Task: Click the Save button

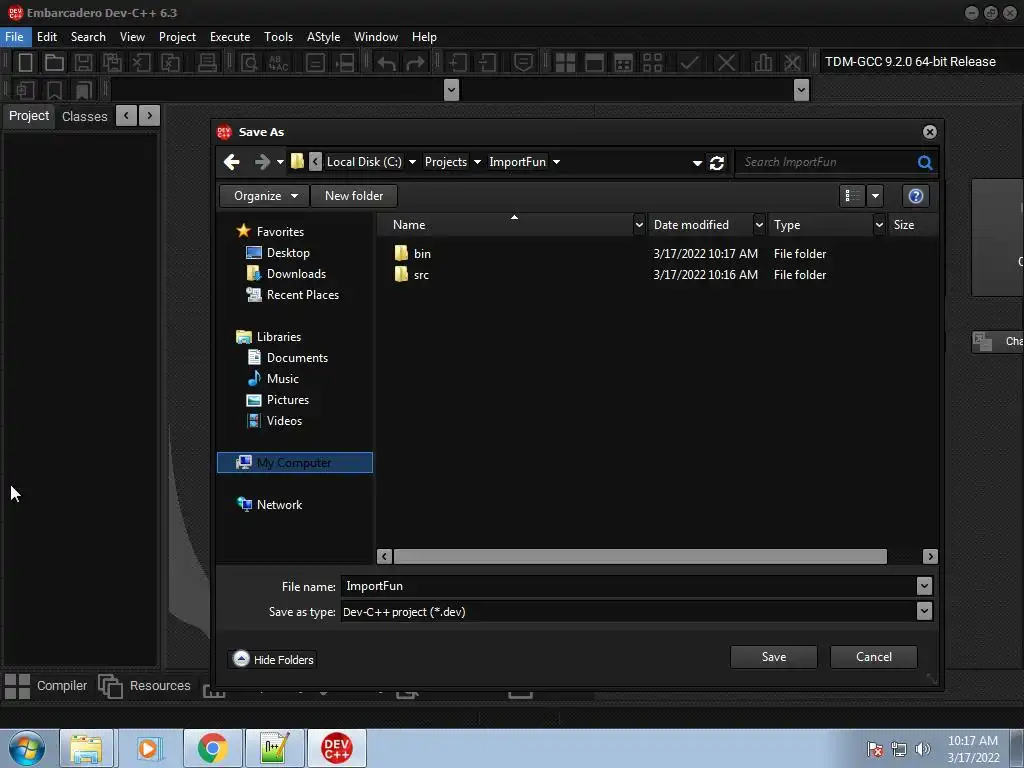Action: tap(774, 657)
